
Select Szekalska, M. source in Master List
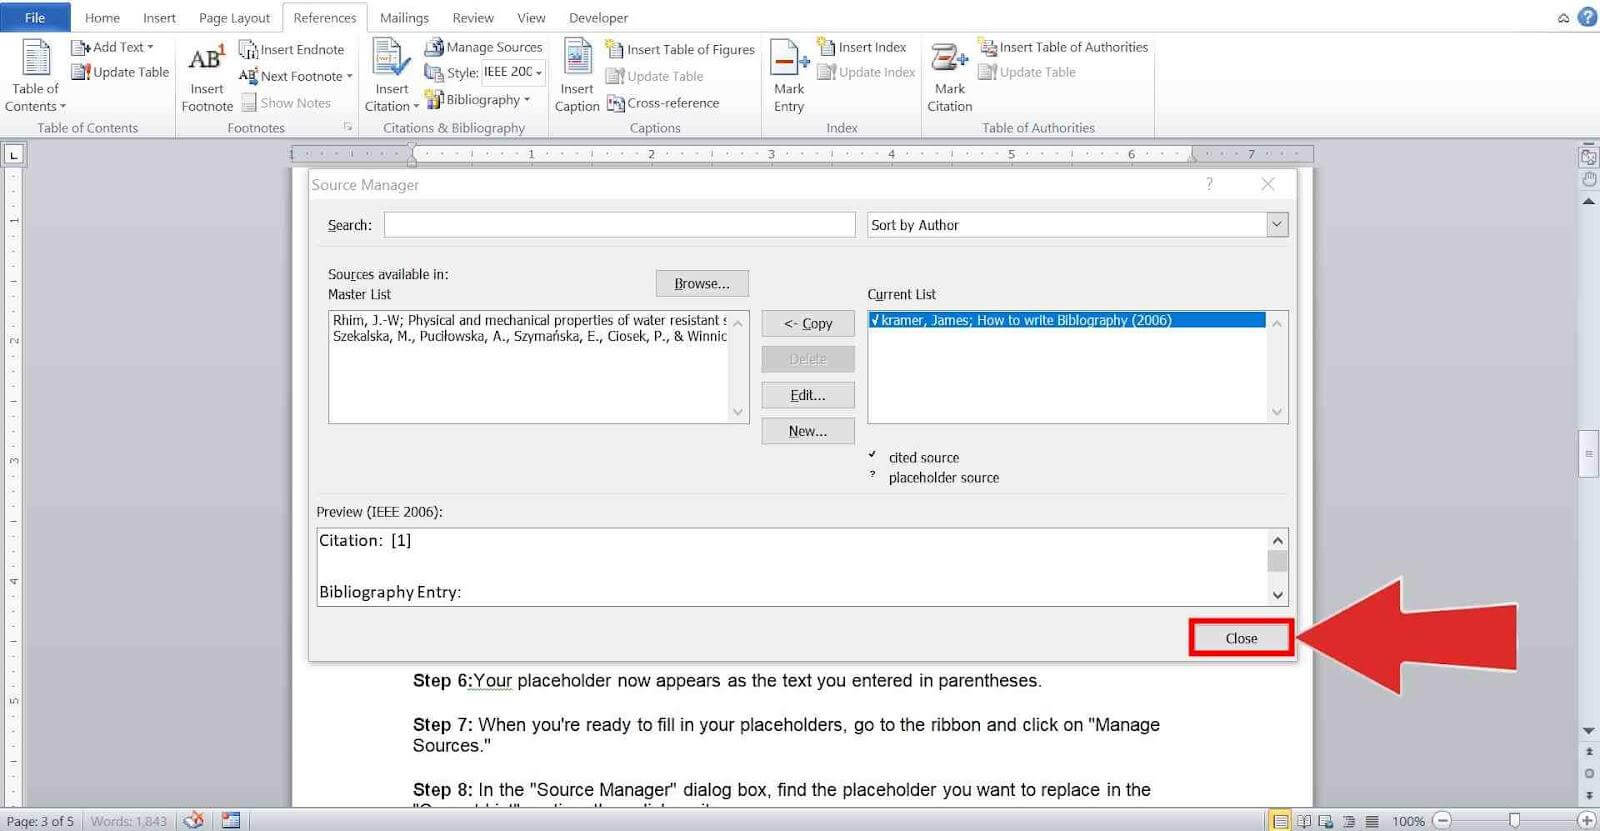click(530, 336)
